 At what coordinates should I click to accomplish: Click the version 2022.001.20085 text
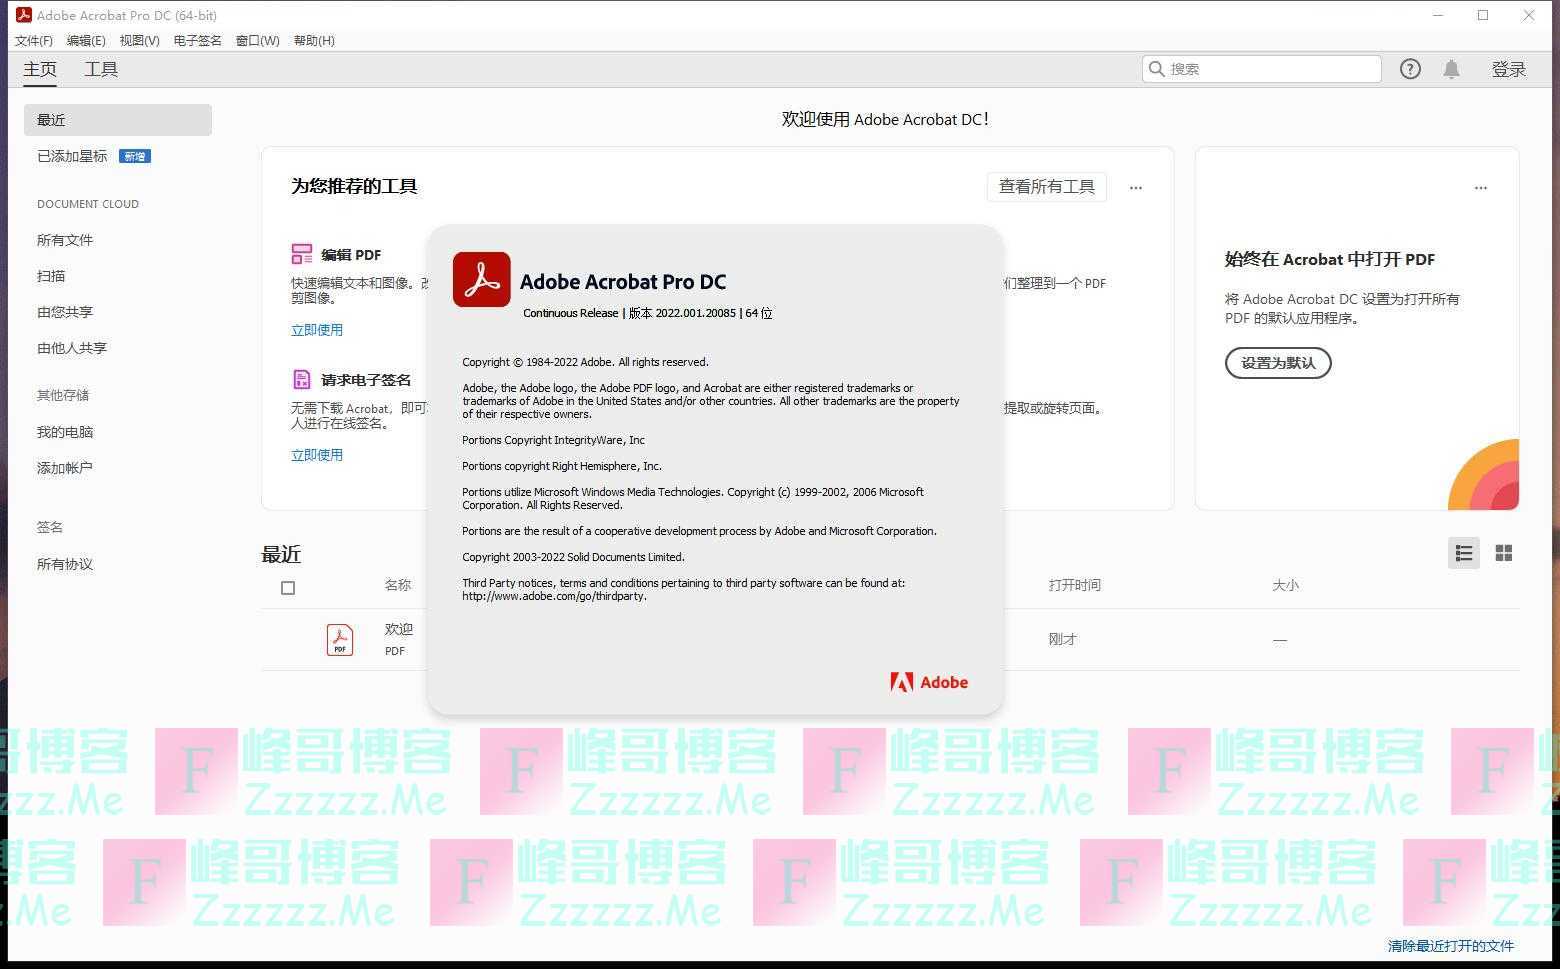(x=696, y=313)
